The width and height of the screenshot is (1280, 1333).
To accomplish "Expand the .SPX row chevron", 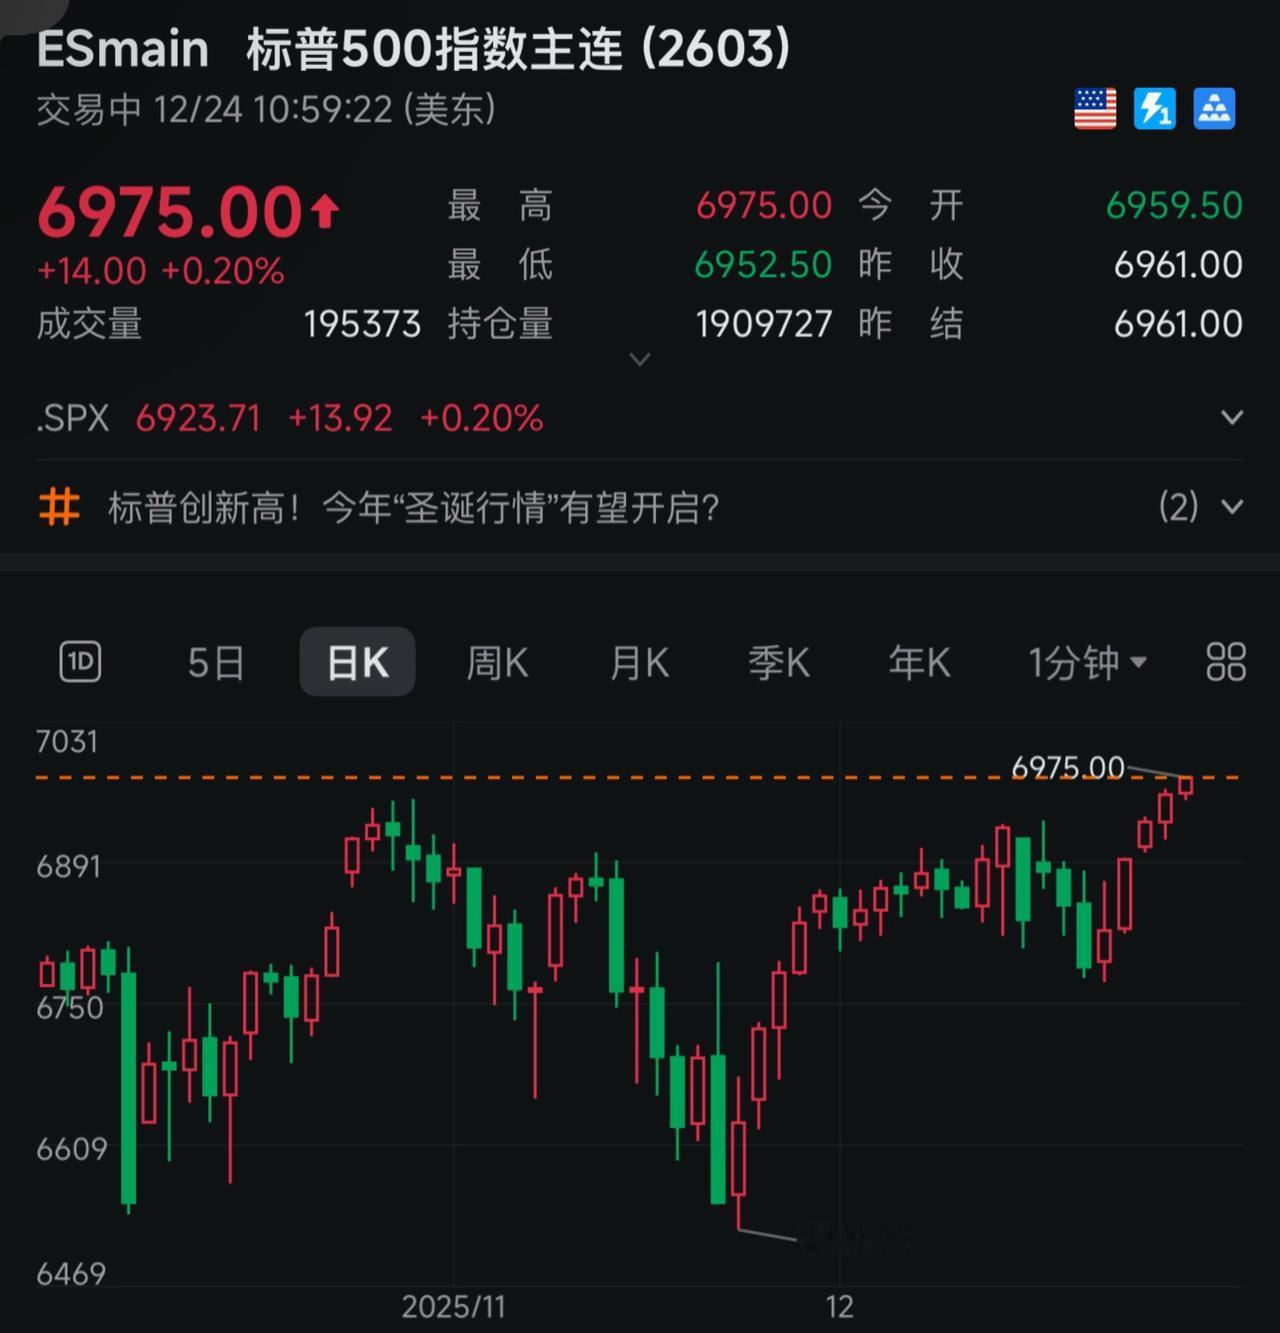I will [x=1234, y=419].
